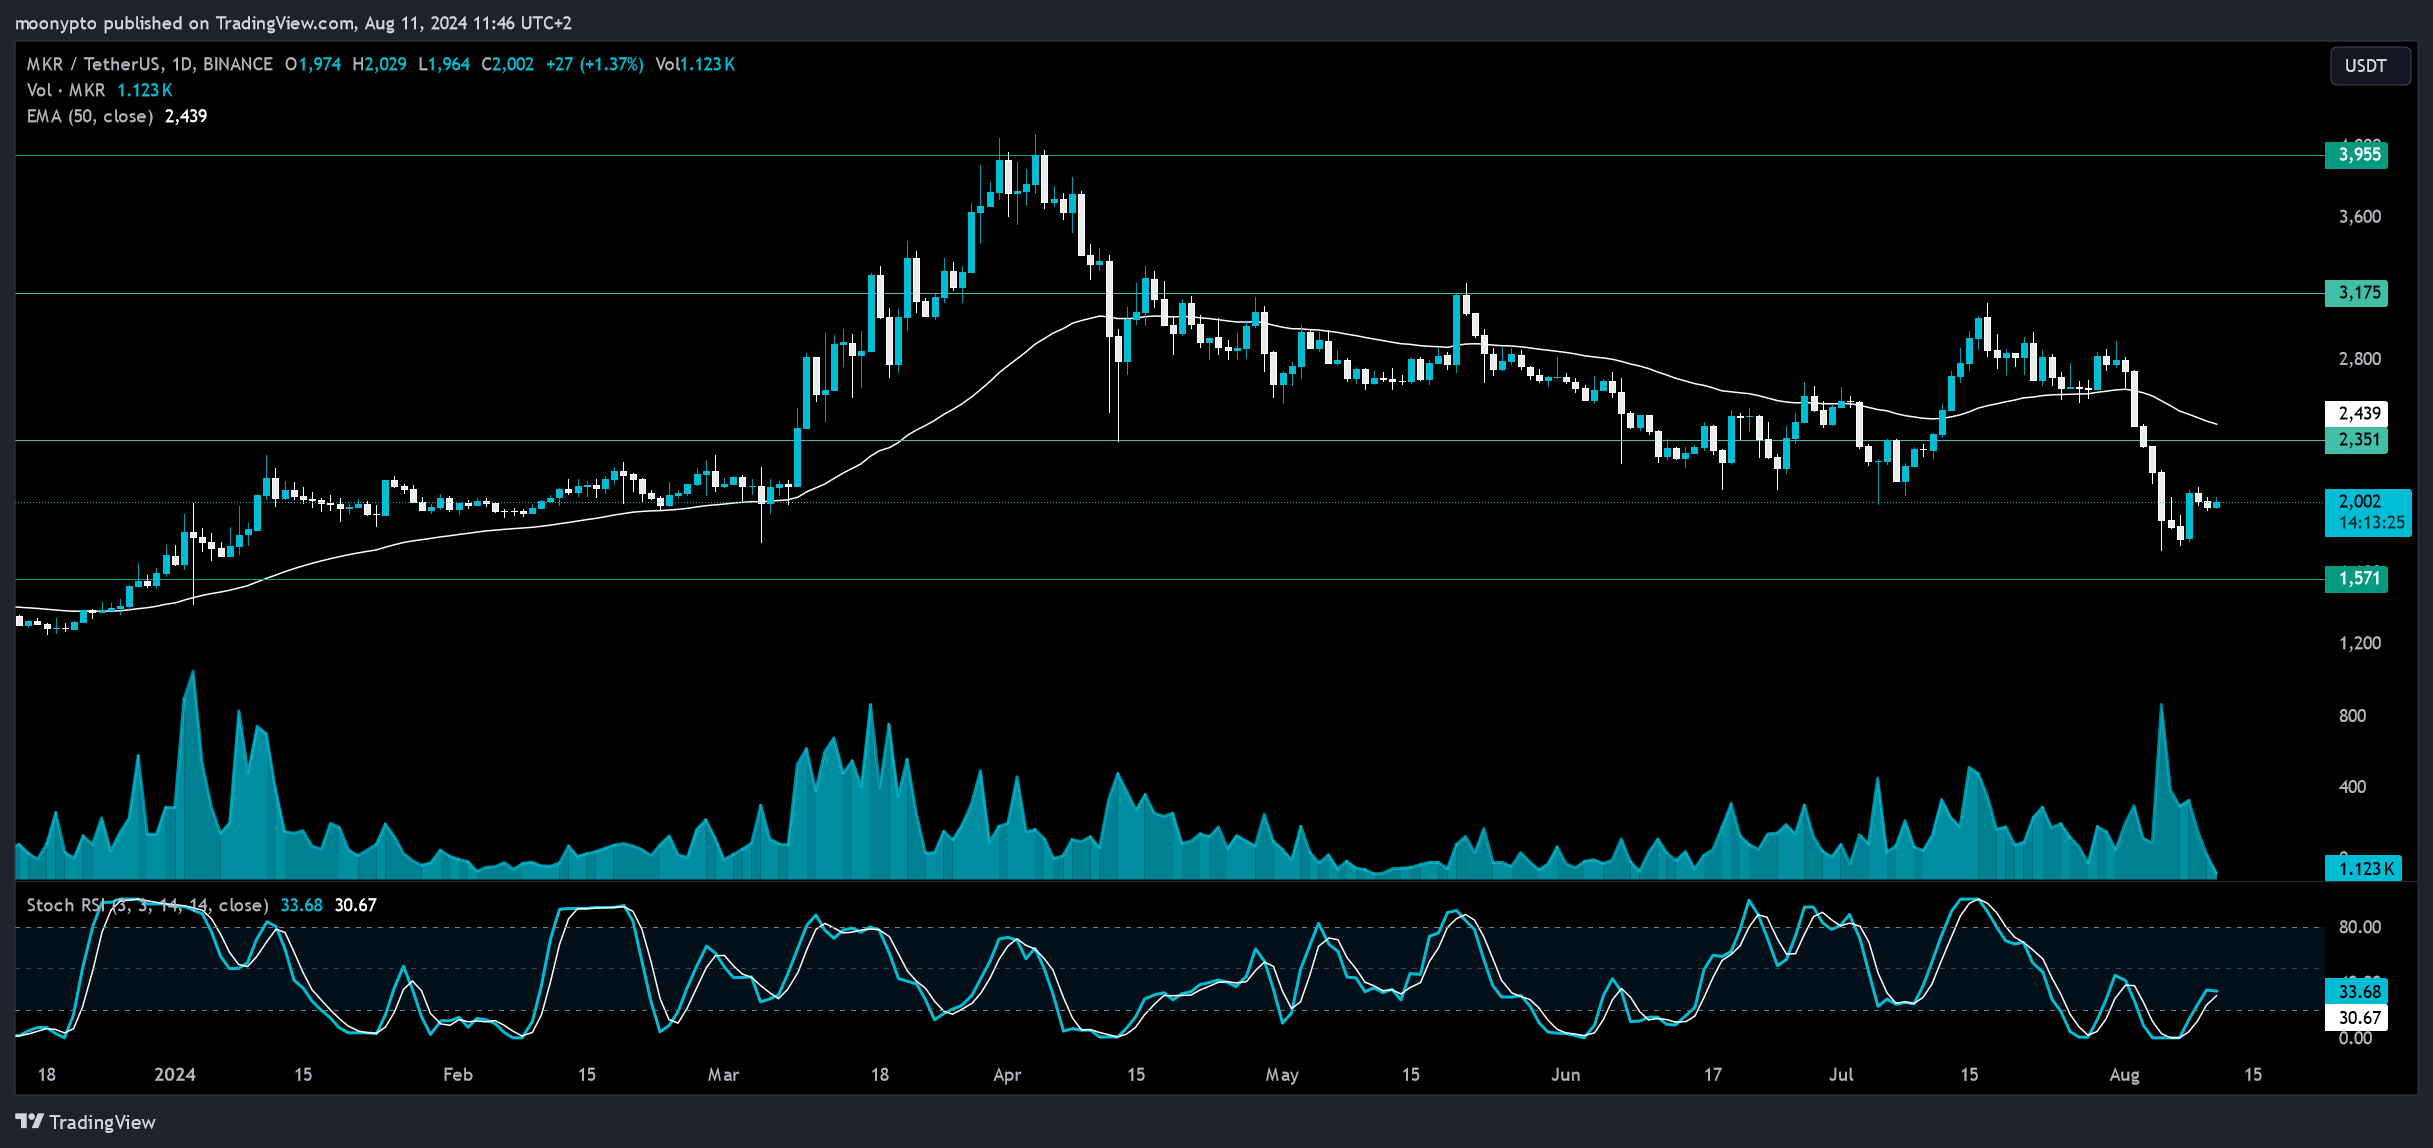Screen dimensions: 2433x1148
Task: Click the 80.00 Stoch RSI scale value
Action: coord(2360,927)
